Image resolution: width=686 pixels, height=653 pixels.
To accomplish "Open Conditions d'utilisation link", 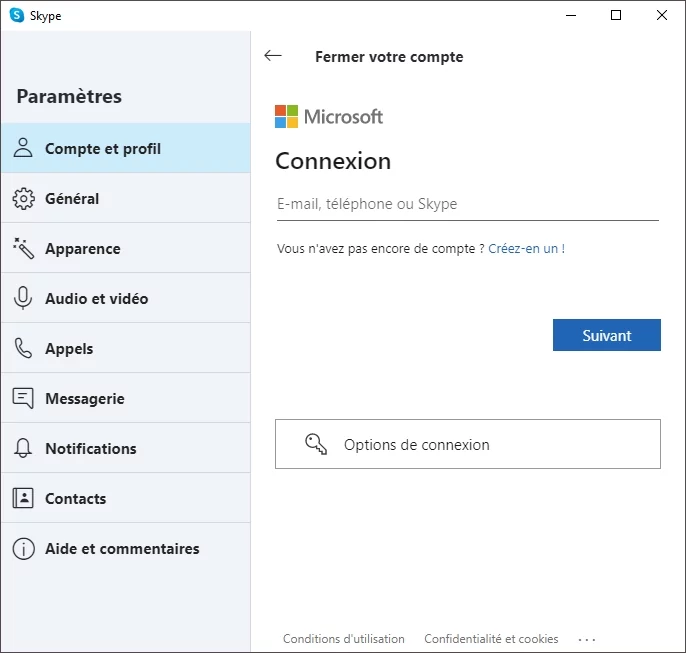I will pyautogui.click(x=343, y=639).
